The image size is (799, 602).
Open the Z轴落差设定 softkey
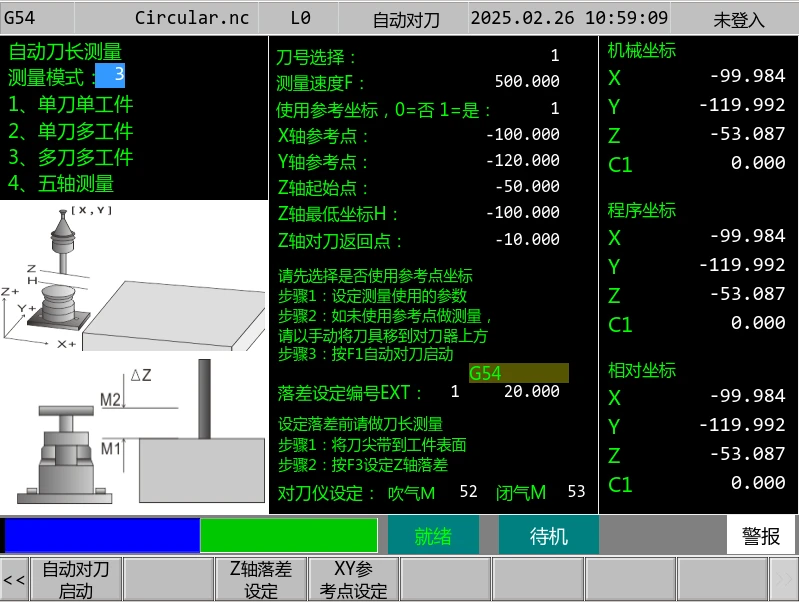coord(261,580)
